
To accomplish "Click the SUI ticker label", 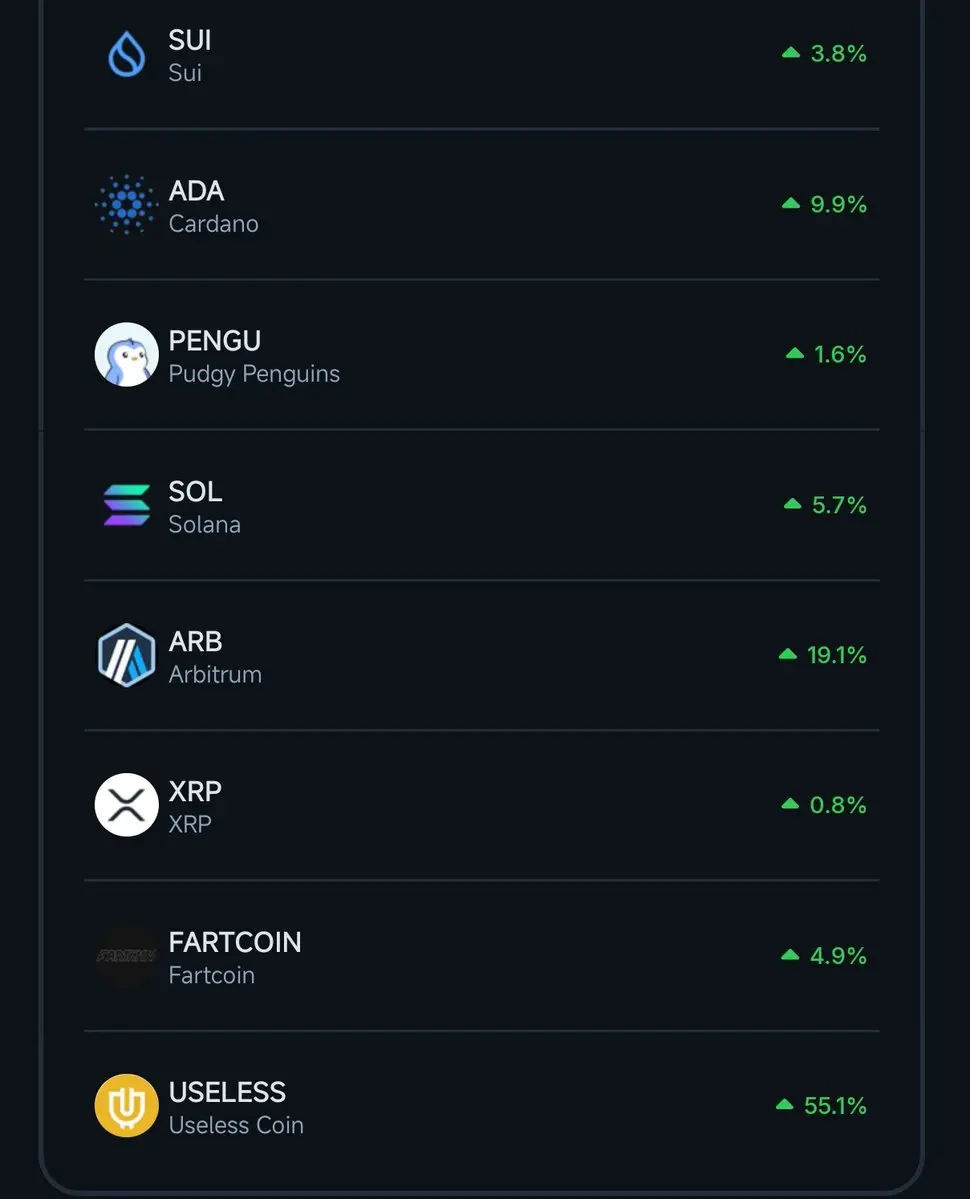I will click(x=190, y=40).
